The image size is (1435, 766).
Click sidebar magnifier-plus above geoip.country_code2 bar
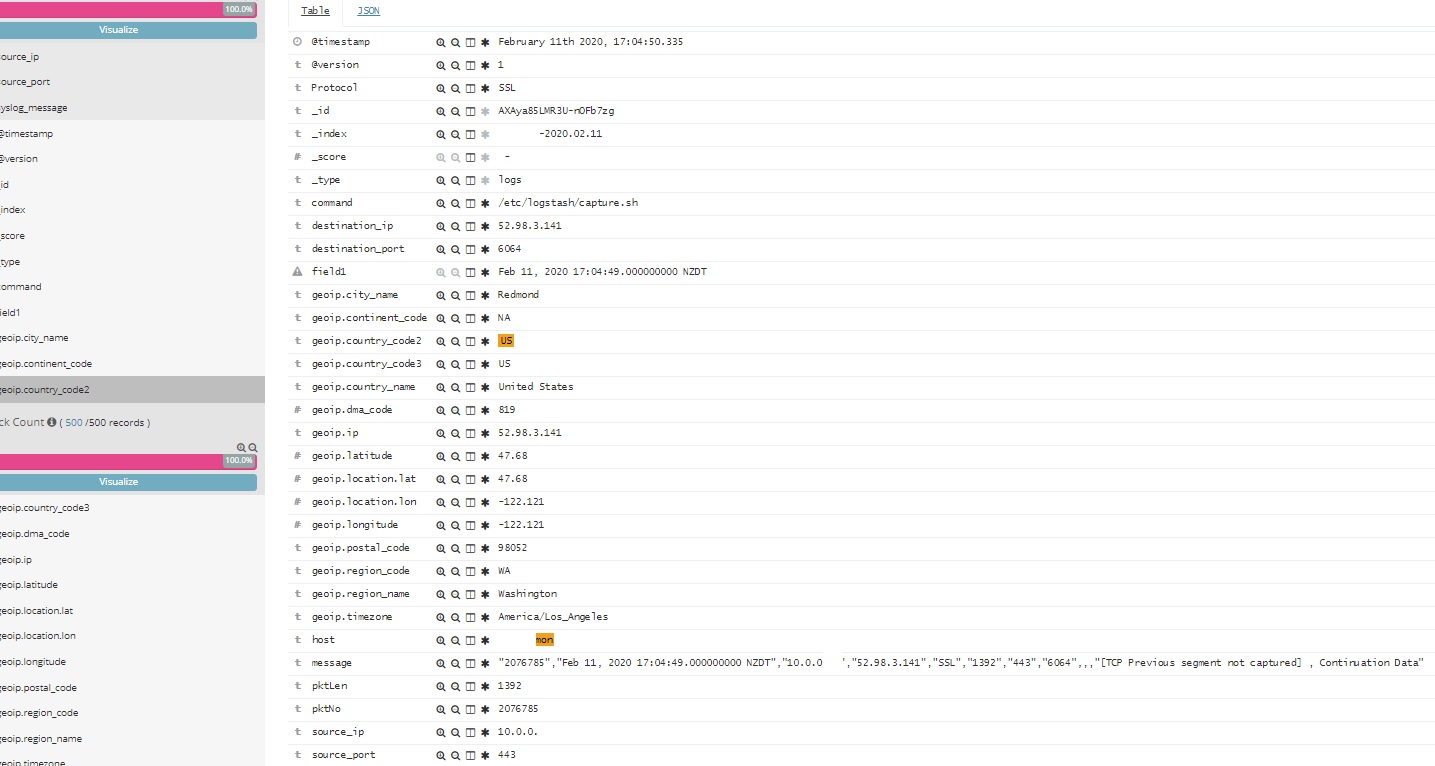pos(241,448)
